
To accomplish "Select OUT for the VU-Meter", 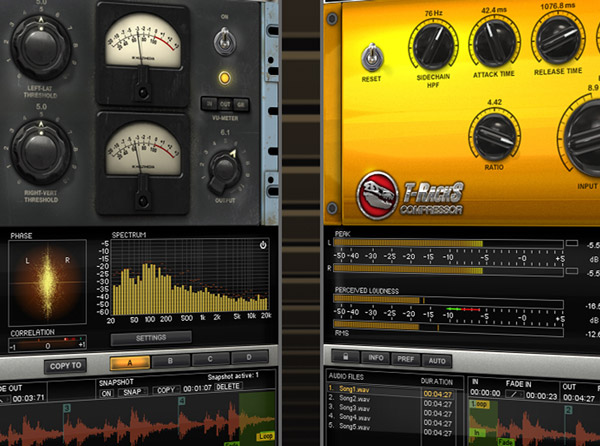I will 225,104.
